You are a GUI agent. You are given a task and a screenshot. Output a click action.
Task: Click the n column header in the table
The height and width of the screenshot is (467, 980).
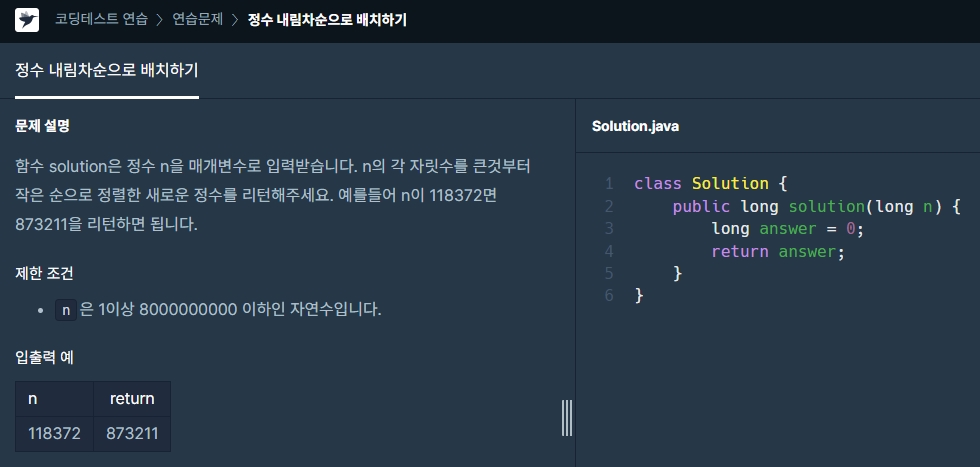pos(54,399)
